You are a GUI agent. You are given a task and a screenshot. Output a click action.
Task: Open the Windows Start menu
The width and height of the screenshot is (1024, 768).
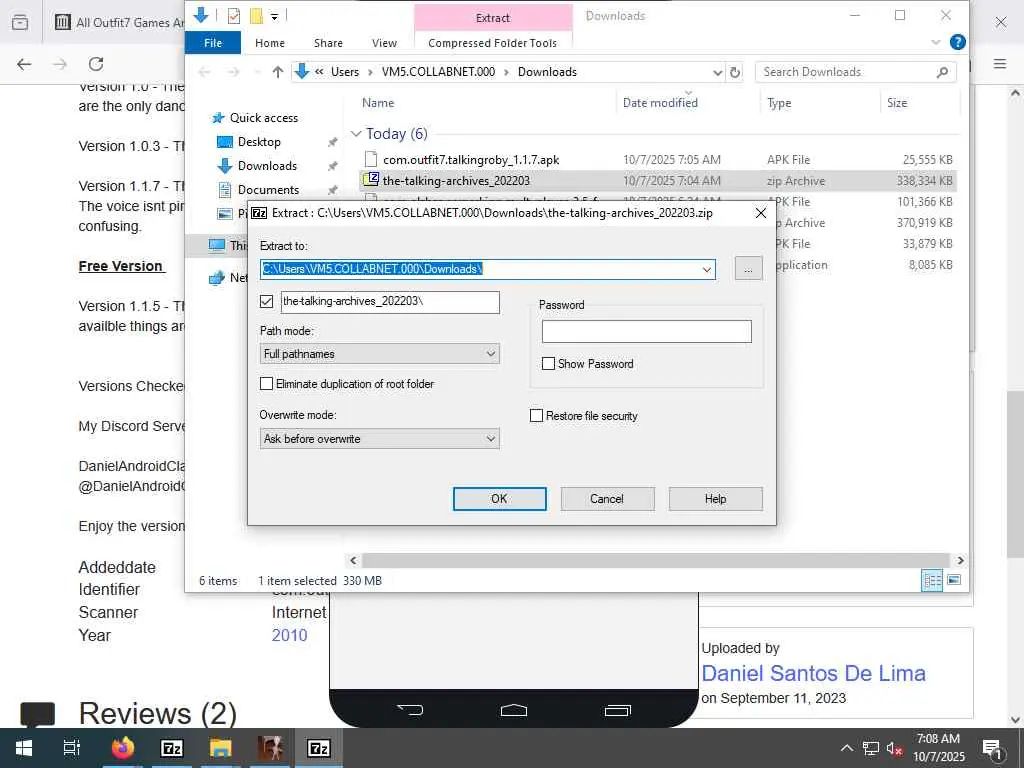tap(24, 748)
